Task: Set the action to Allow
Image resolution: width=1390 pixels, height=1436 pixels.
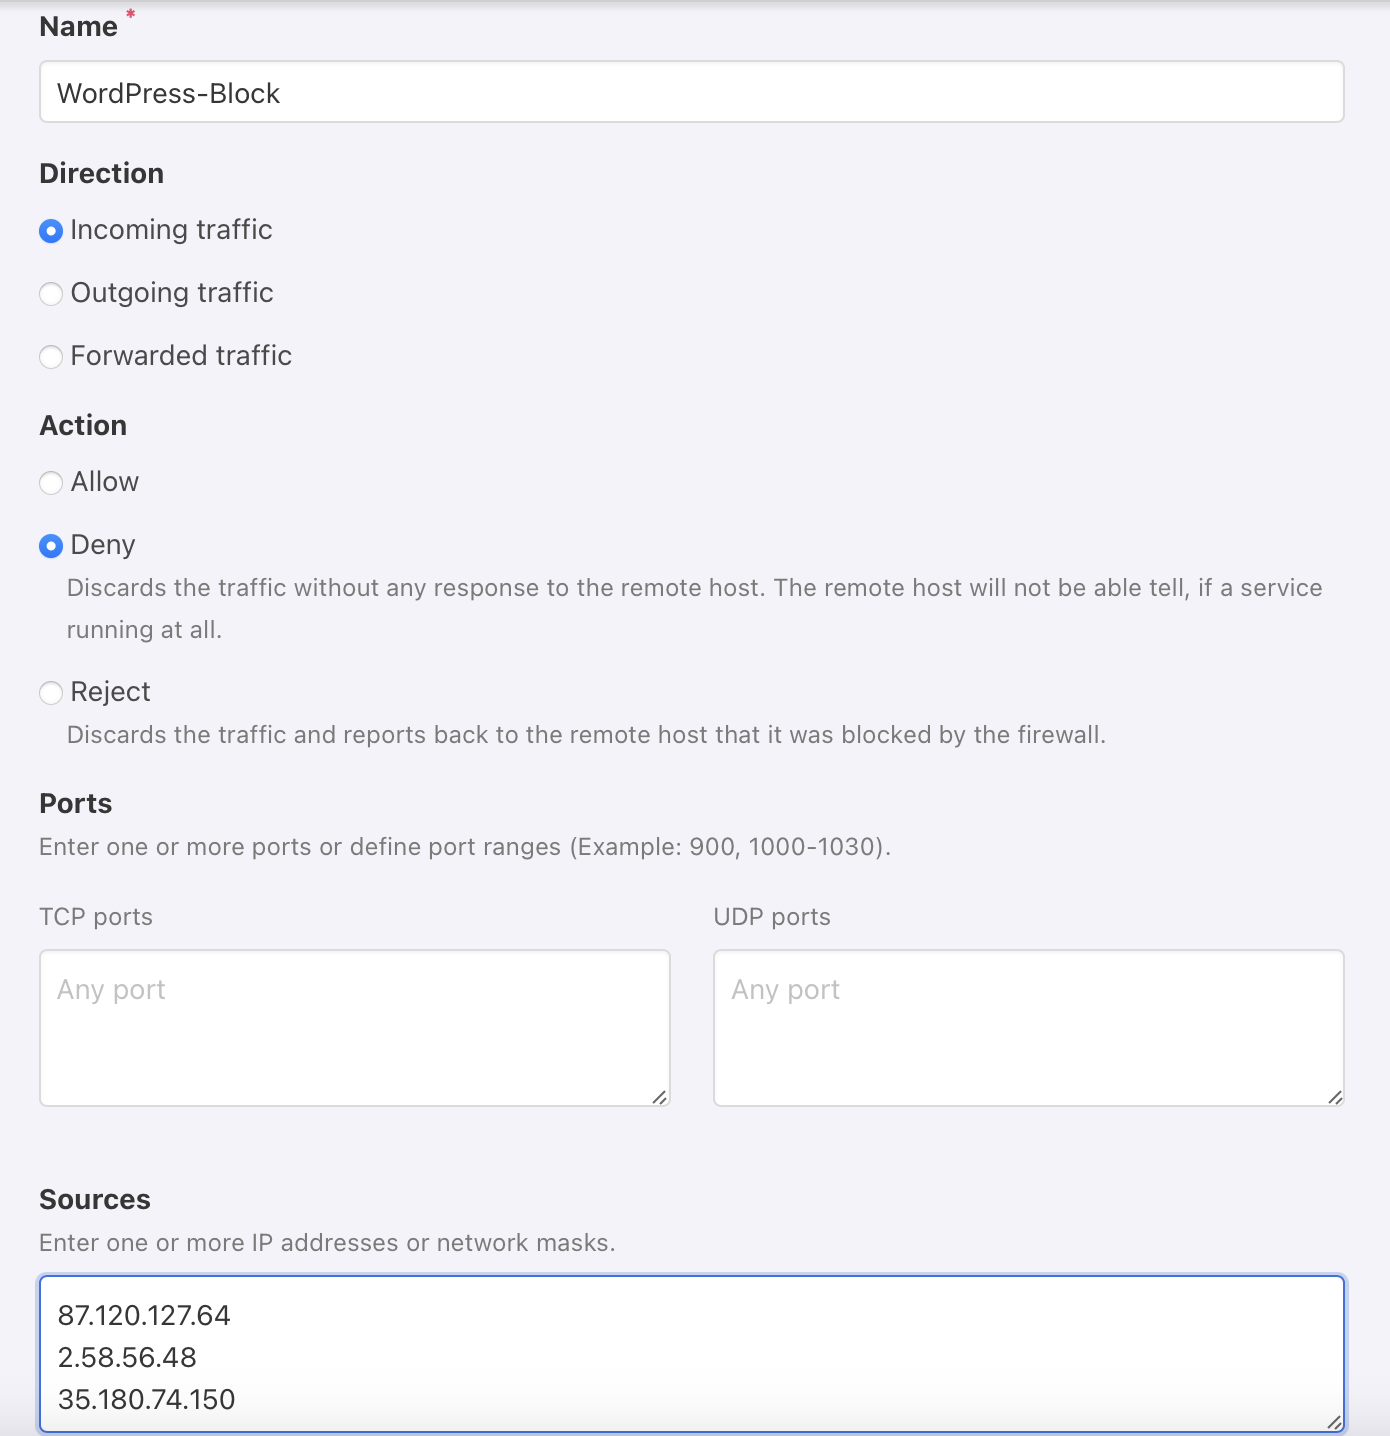Action: coord(51,483)
